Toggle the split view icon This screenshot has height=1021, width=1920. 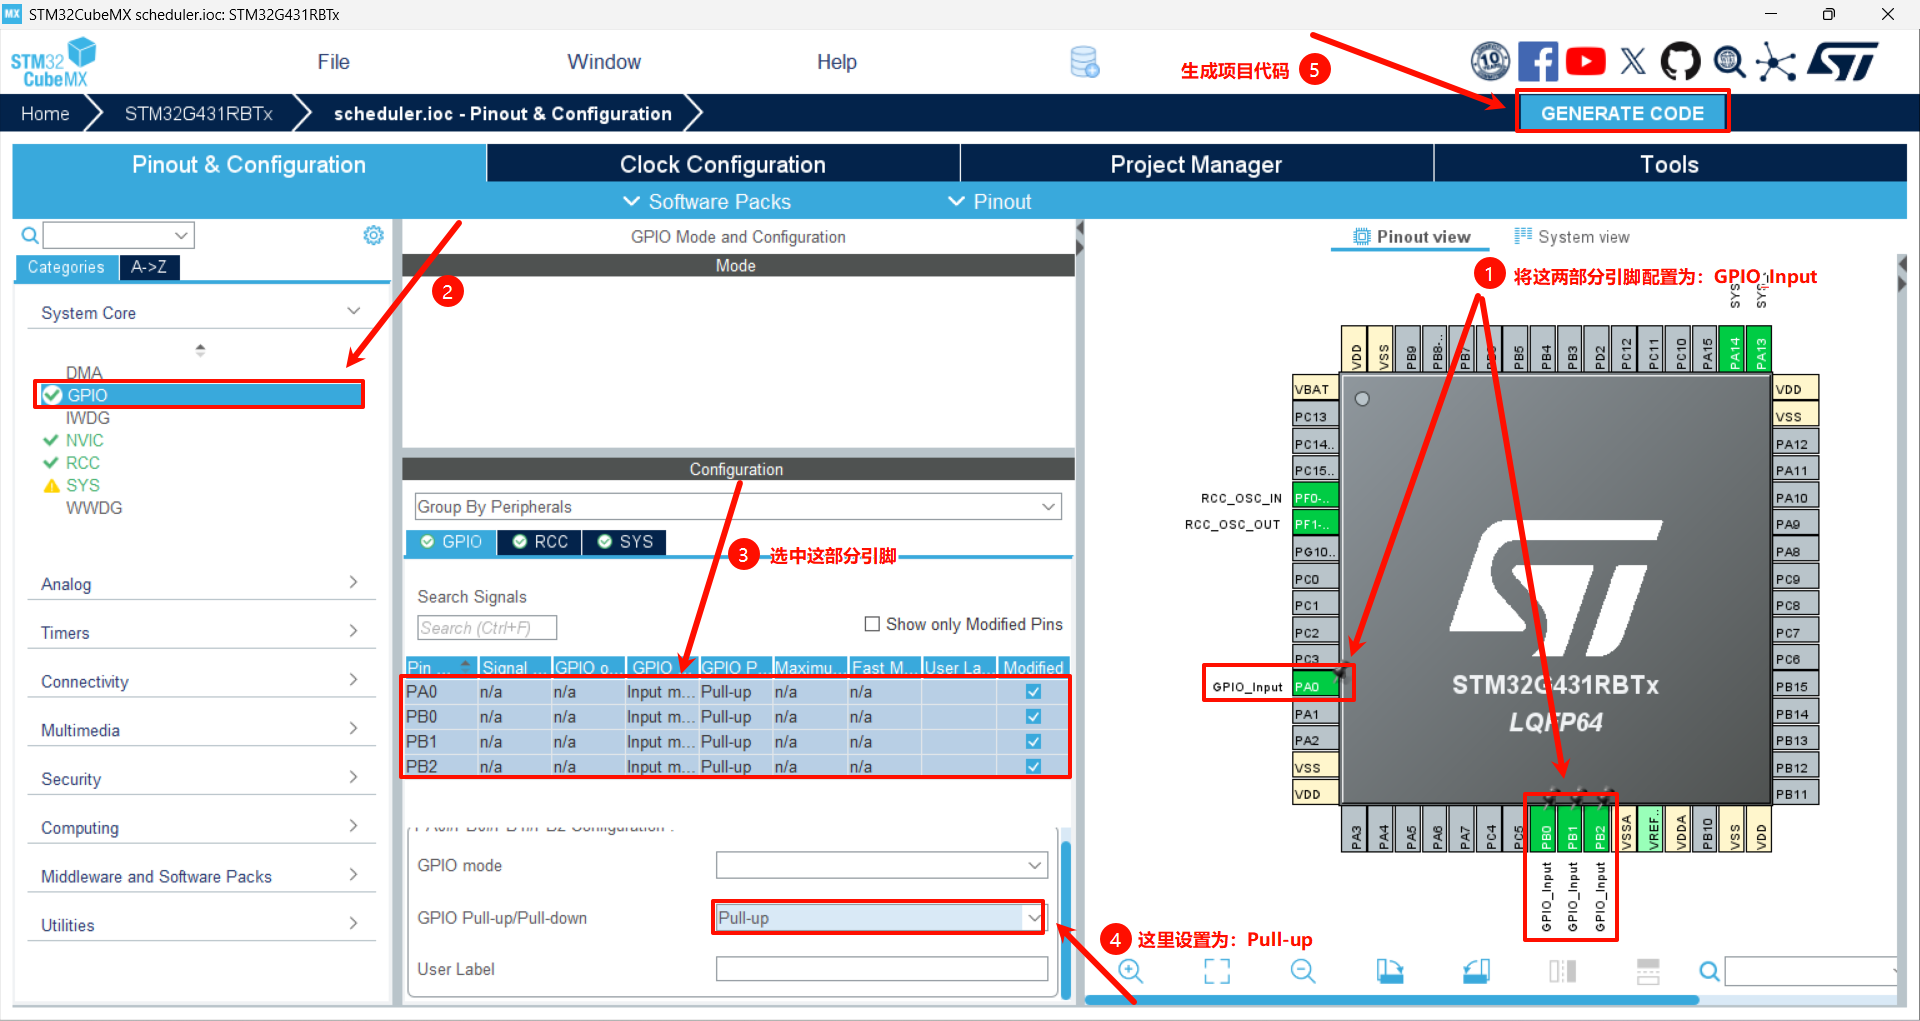1562,970
